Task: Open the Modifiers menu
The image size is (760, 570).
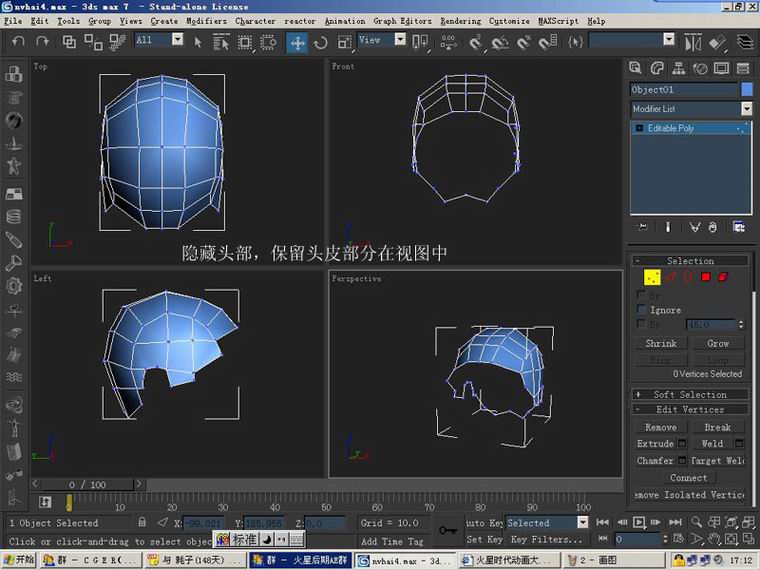Action: 206,21
